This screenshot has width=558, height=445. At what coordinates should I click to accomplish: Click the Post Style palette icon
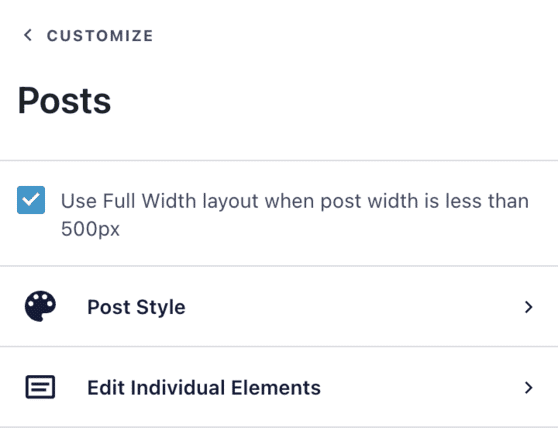click(40, 306)
